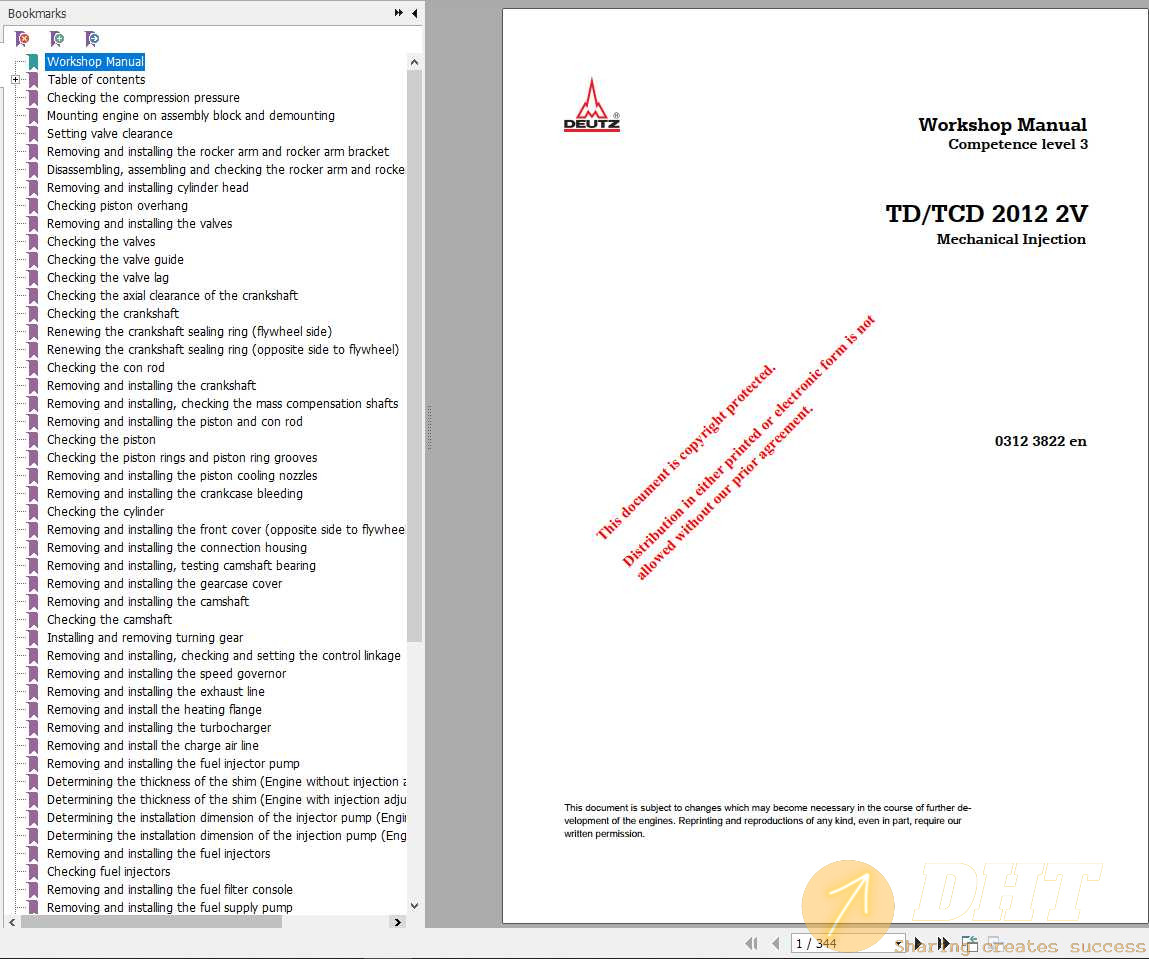The width and height of the screenshot is (1149, 959).
Task: Expand the Table of contents bookmark node
Action: coord(15,79)
